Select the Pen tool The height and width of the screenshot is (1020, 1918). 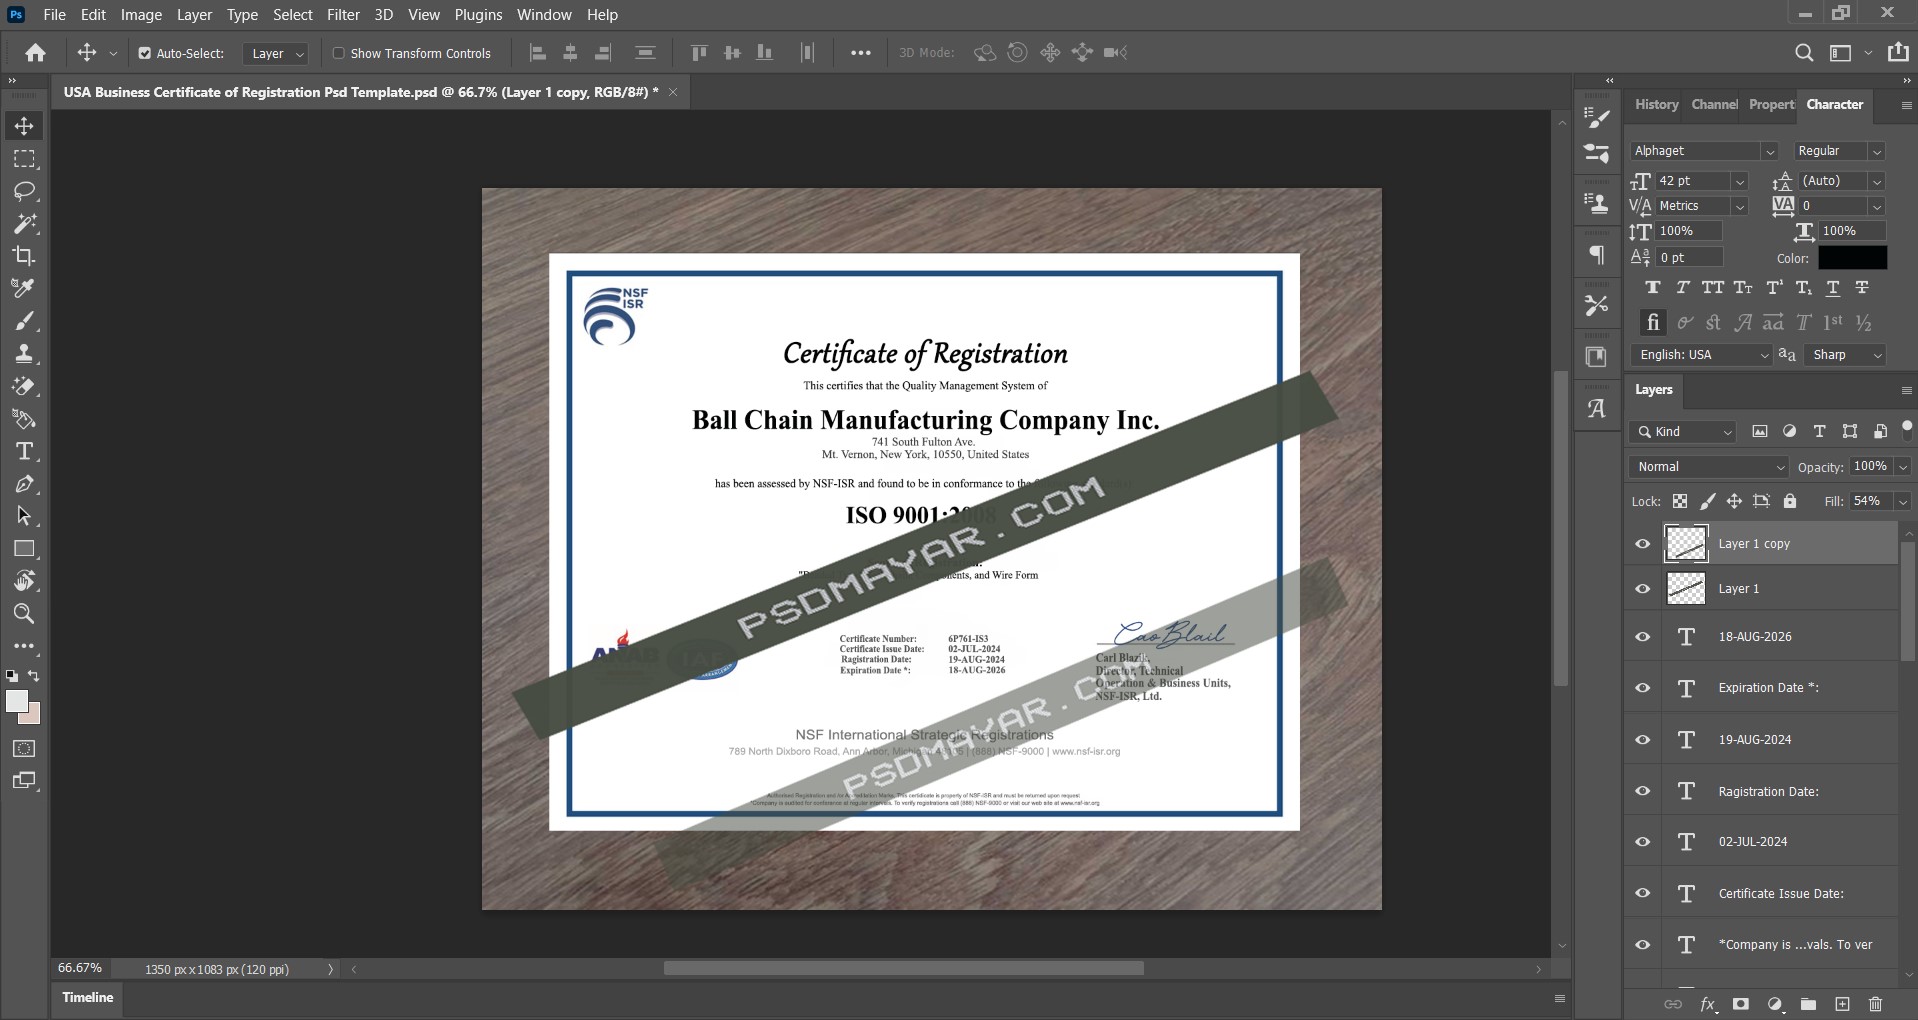click(x=24, y=484)
